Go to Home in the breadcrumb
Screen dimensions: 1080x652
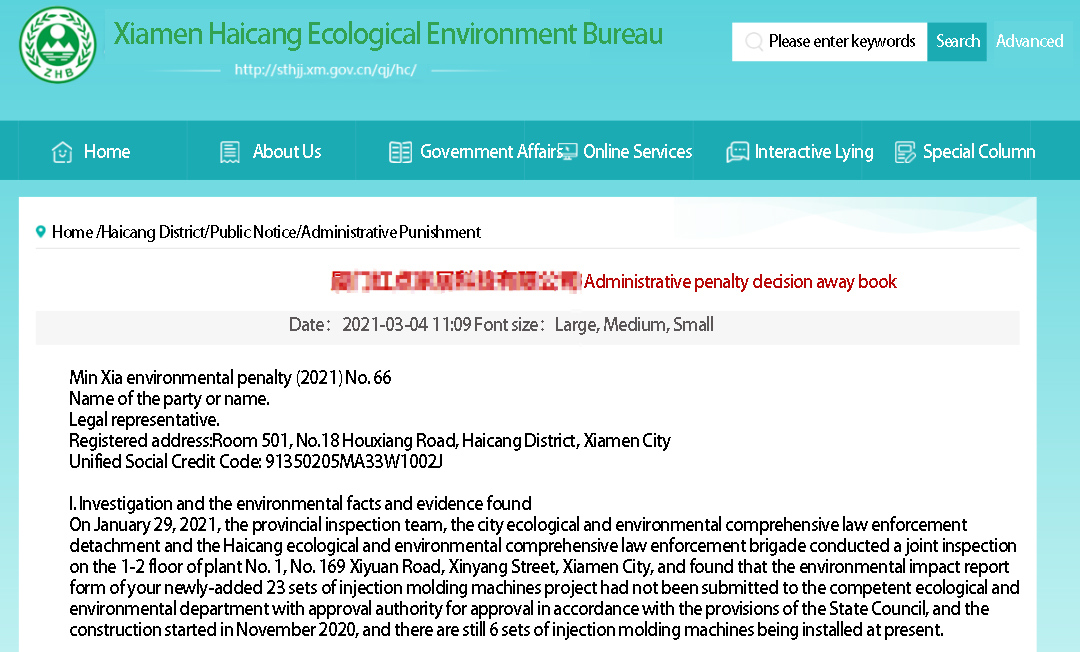pyautogui.click(x=72, y=232)
